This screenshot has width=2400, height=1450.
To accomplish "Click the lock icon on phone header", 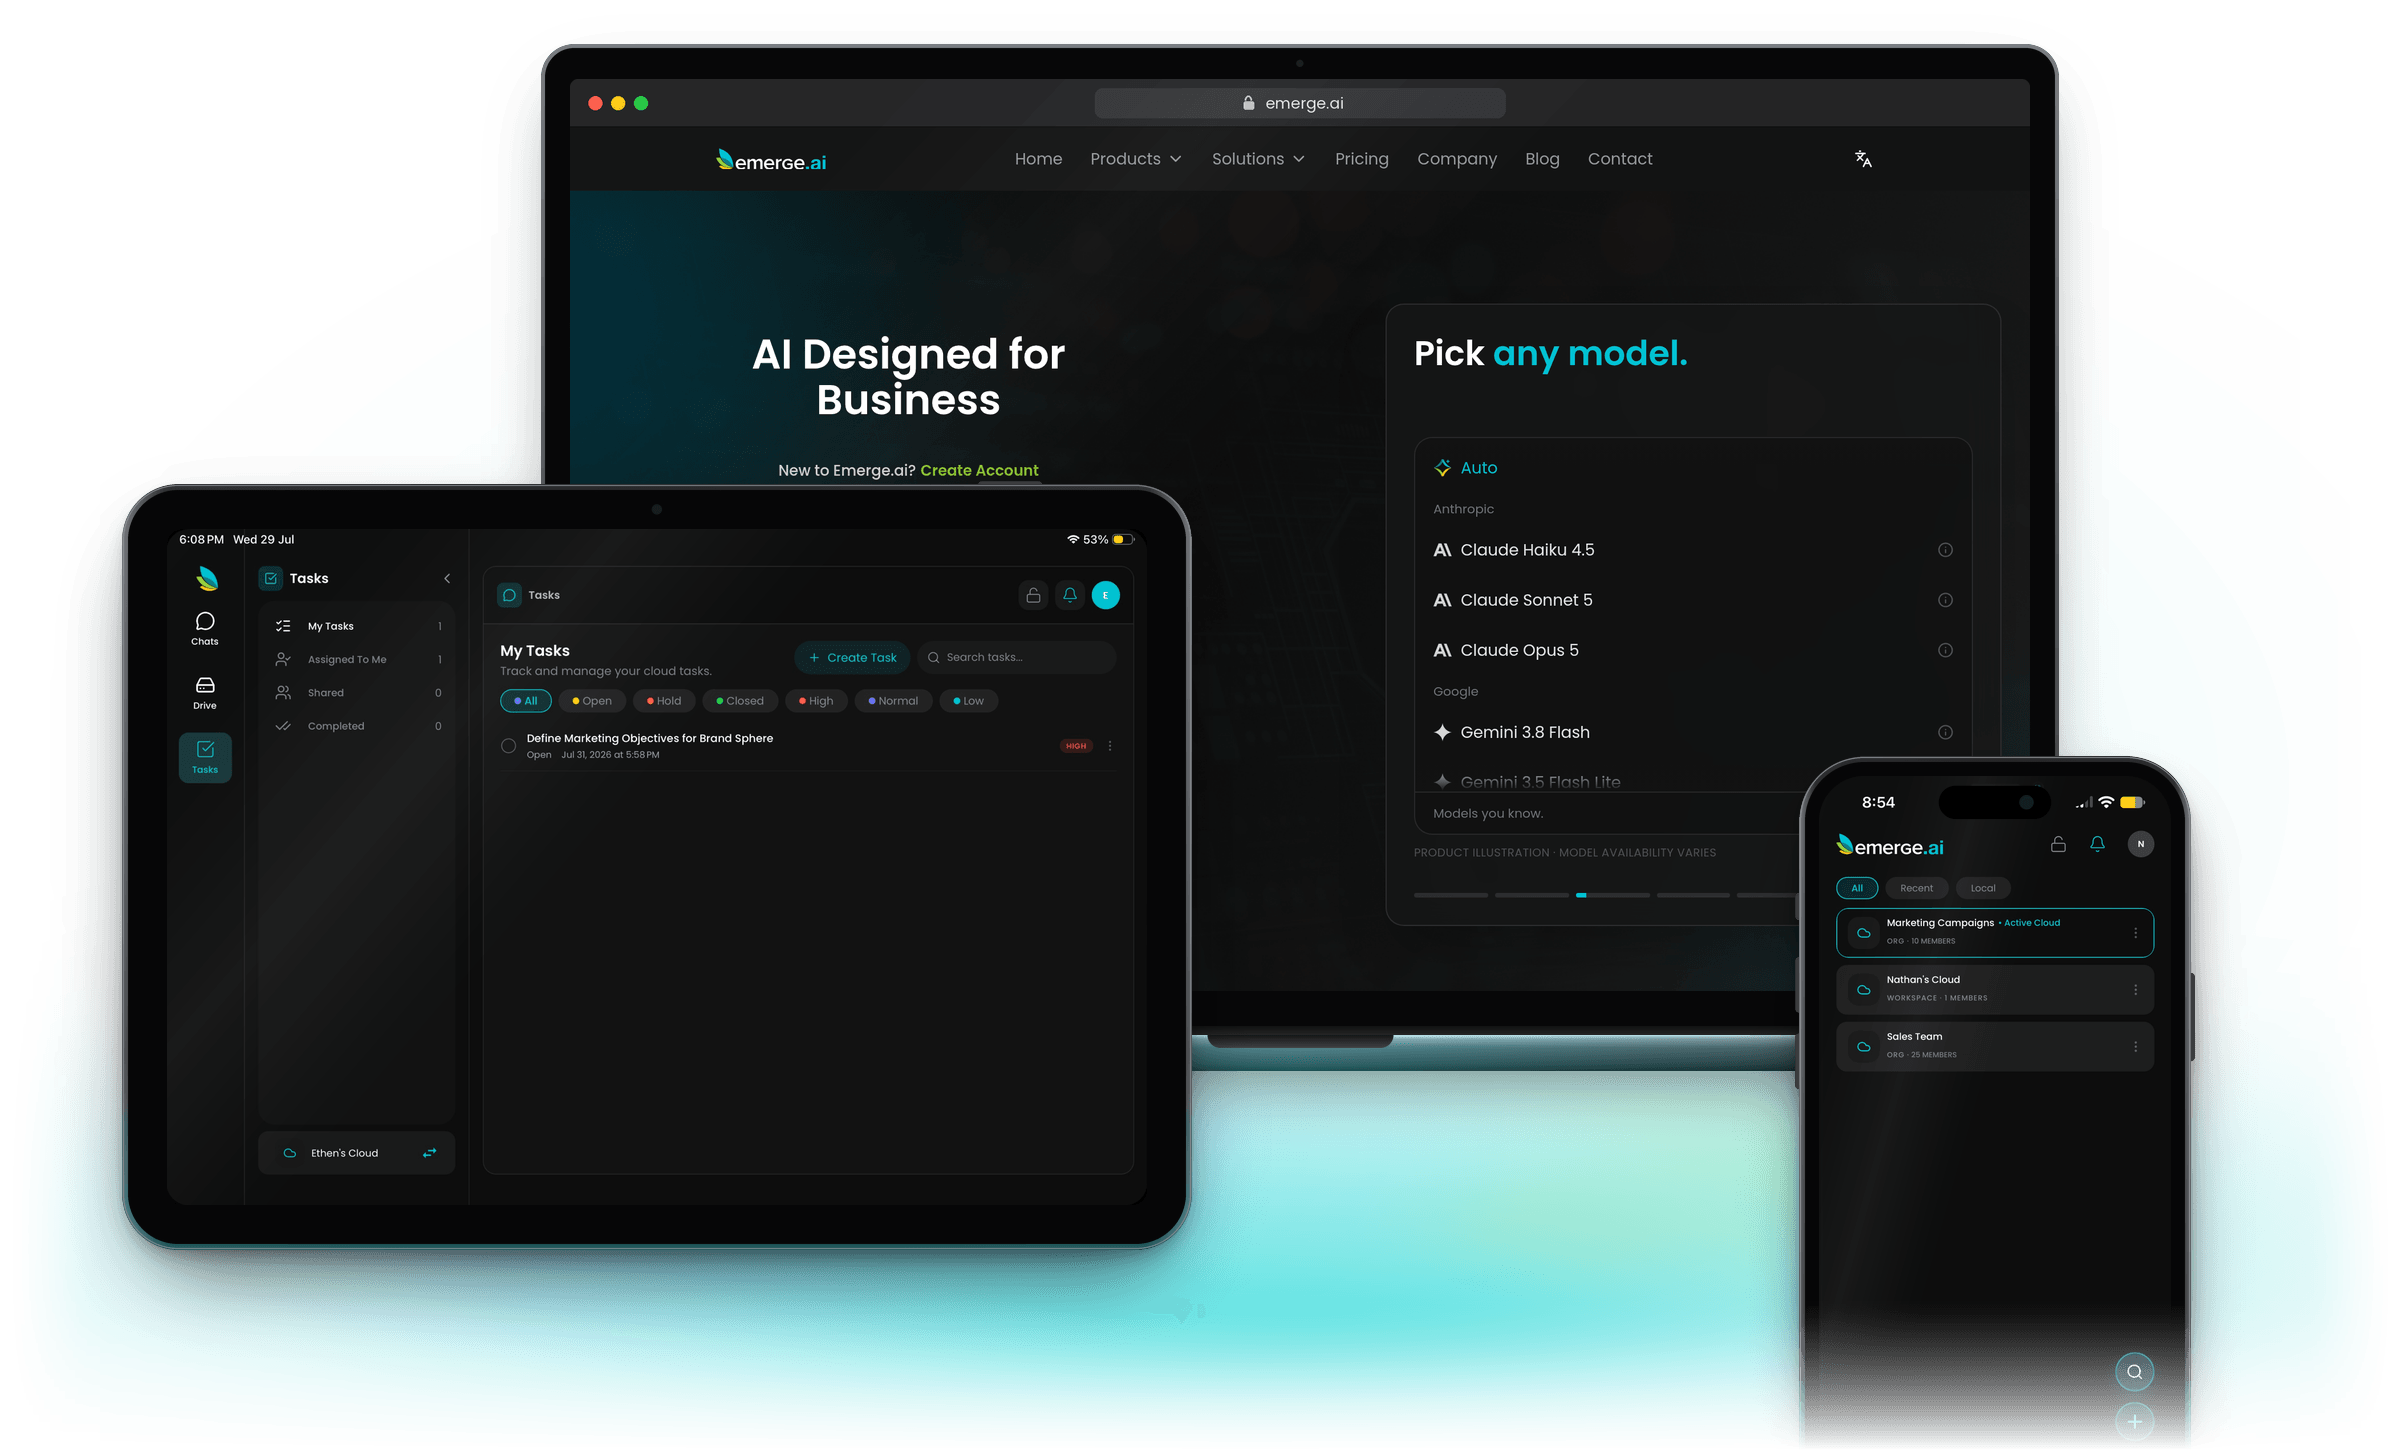I will pyautogui.click(x=2058, y=844).
